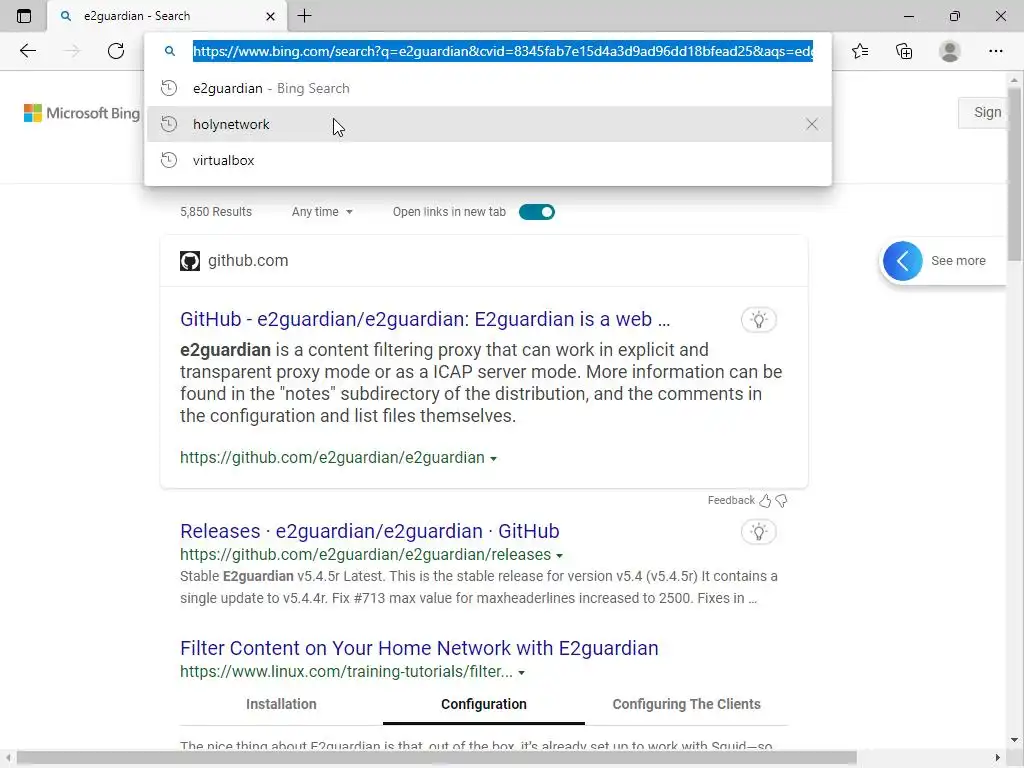Expand dropdown next to linux.com URL
This screenshot has height=768, width=1024.
(x=521, y=673)
